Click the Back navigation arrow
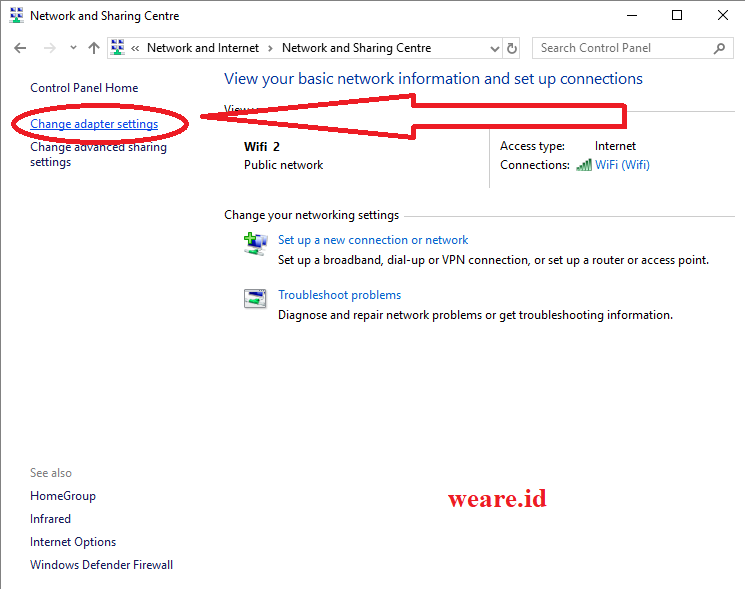Screen dimensions: 745x589 point(20,48)
